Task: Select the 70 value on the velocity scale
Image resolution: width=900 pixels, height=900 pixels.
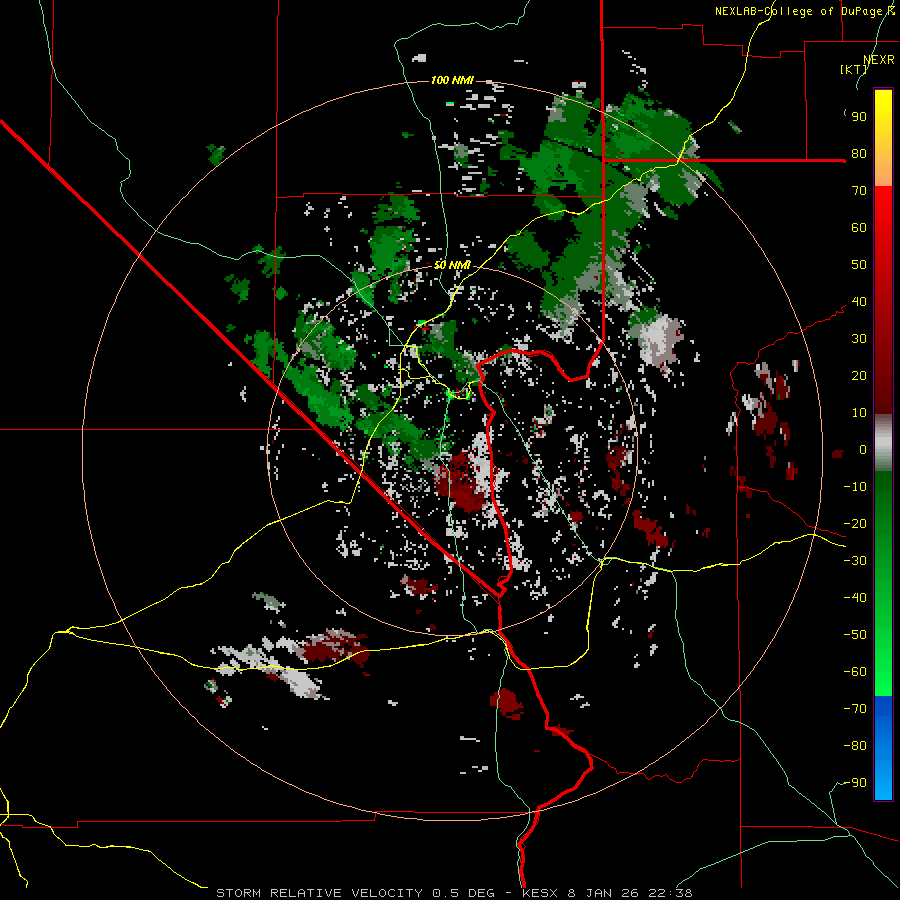Action: point(859,191)
